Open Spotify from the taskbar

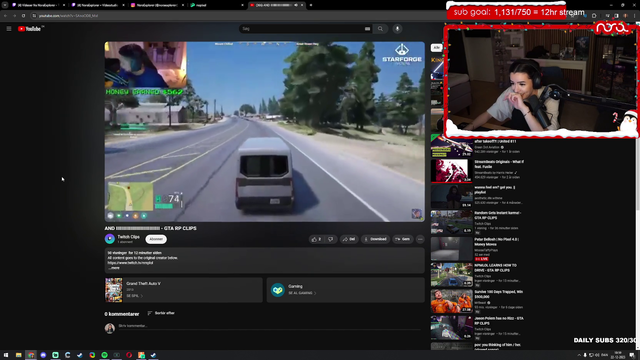[x=104, y=355]
